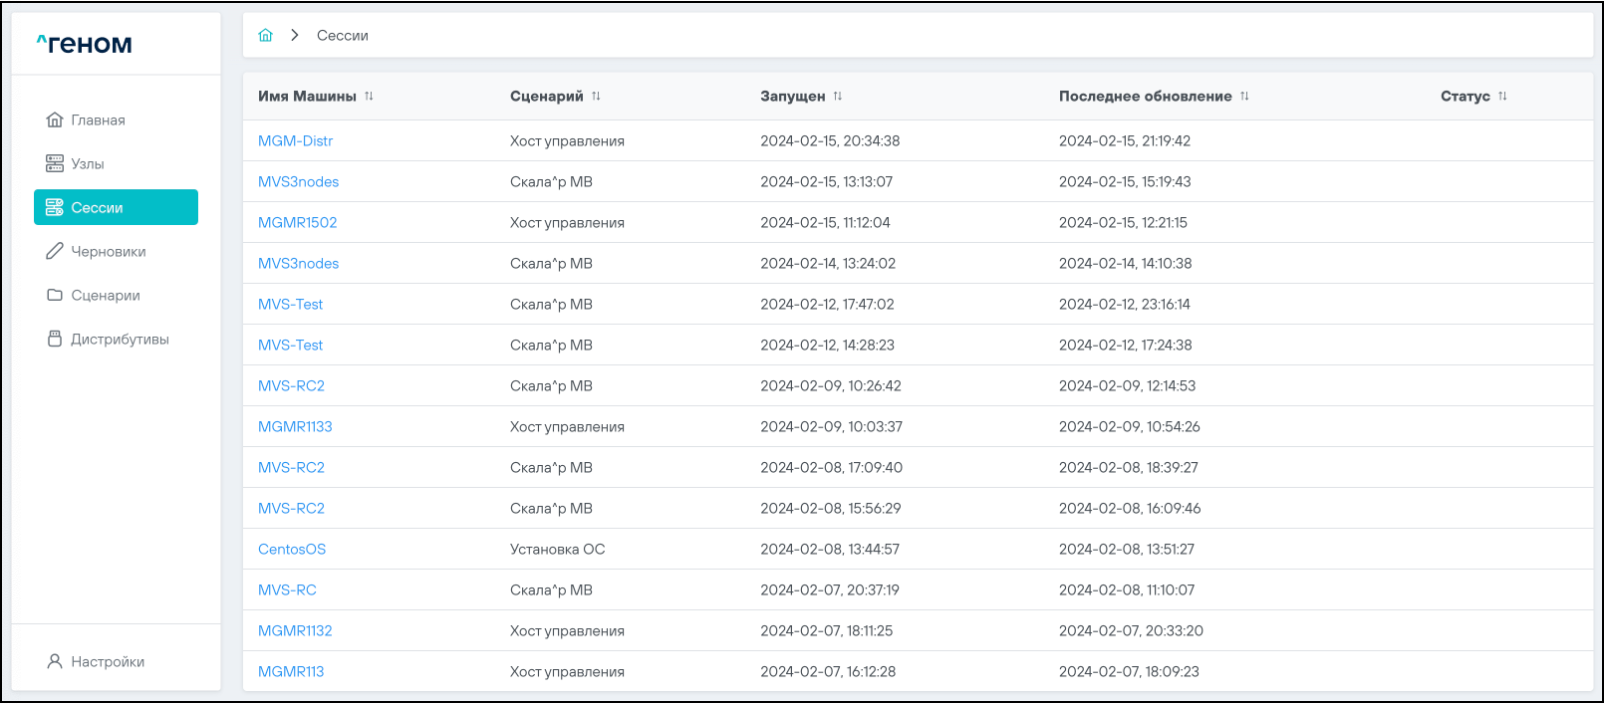Open the MGM-Distr session link
The image size is (1604, 704).
point(295,141)
